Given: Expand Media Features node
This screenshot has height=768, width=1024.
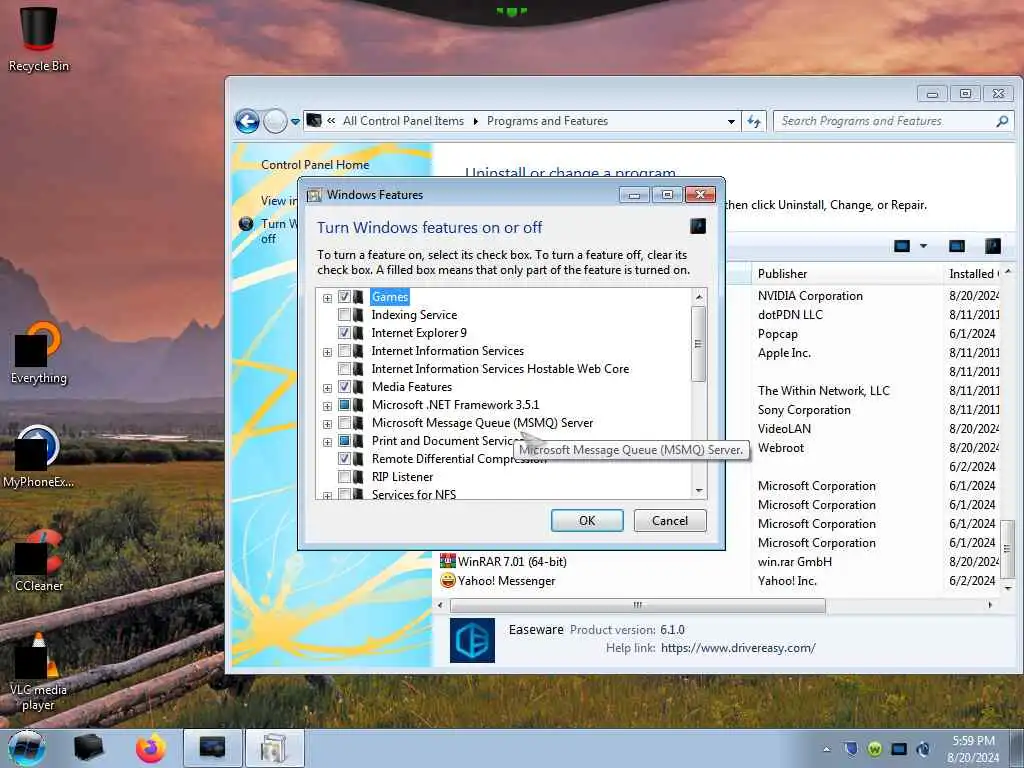Looking at the screenshot, I should [x=327, y=388].
